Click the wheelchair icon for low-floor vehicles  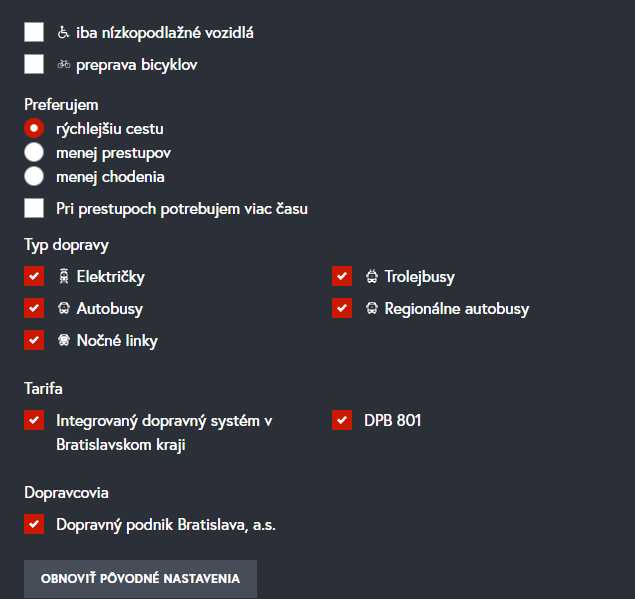(64, 33)
